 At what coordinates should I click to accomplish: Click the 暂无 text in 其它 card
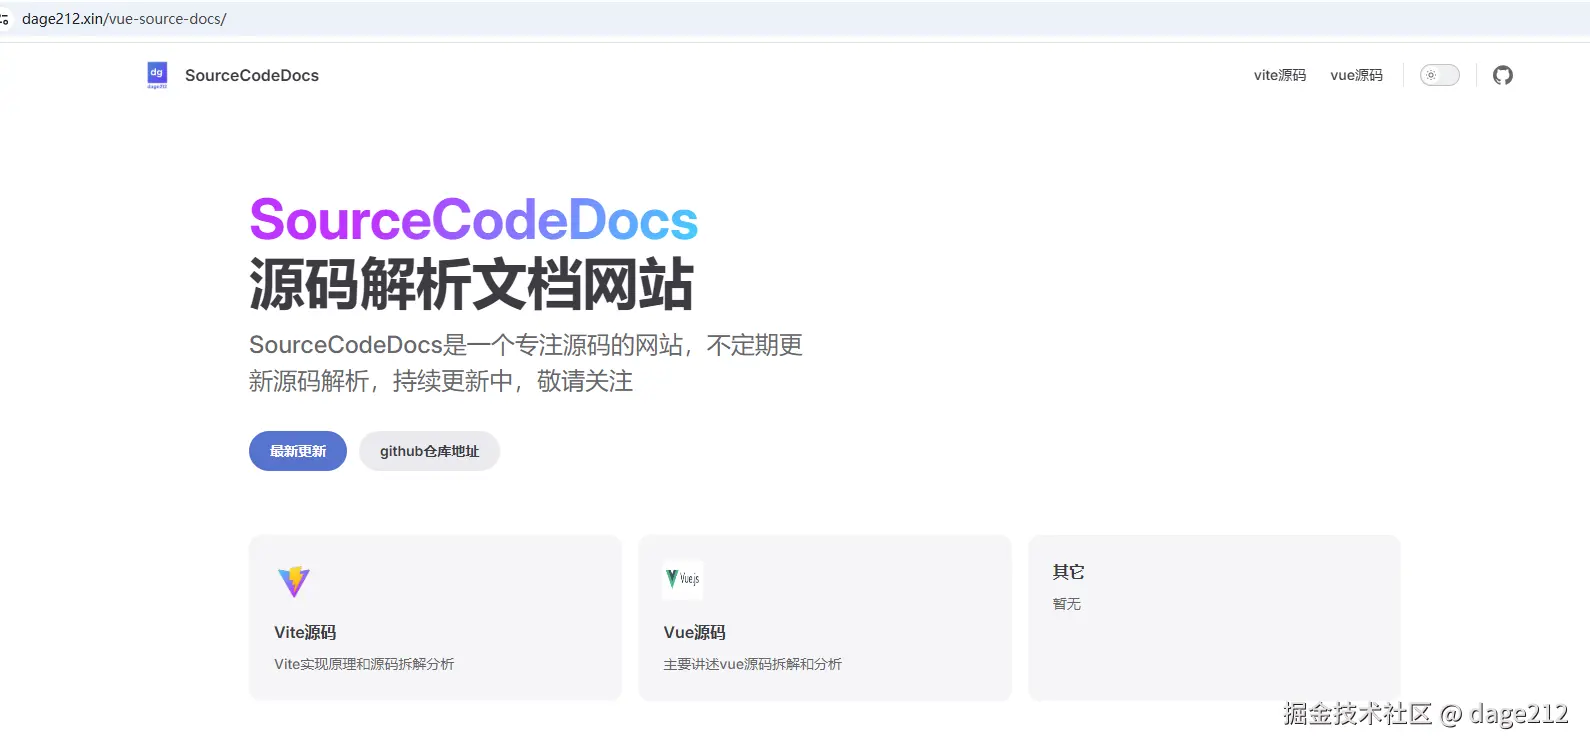(1067, 604)
